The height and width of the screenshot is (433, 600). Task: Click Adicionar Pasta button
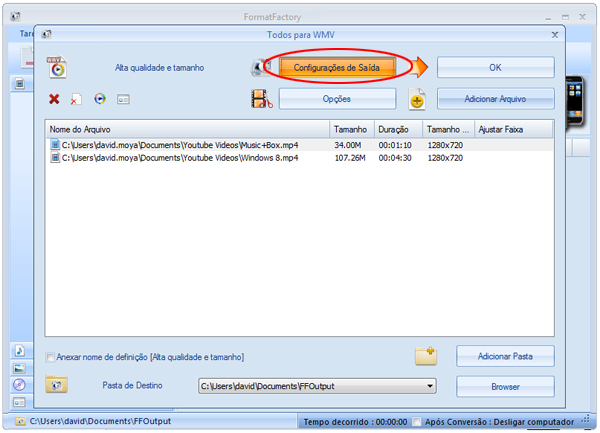coord(505,356)
